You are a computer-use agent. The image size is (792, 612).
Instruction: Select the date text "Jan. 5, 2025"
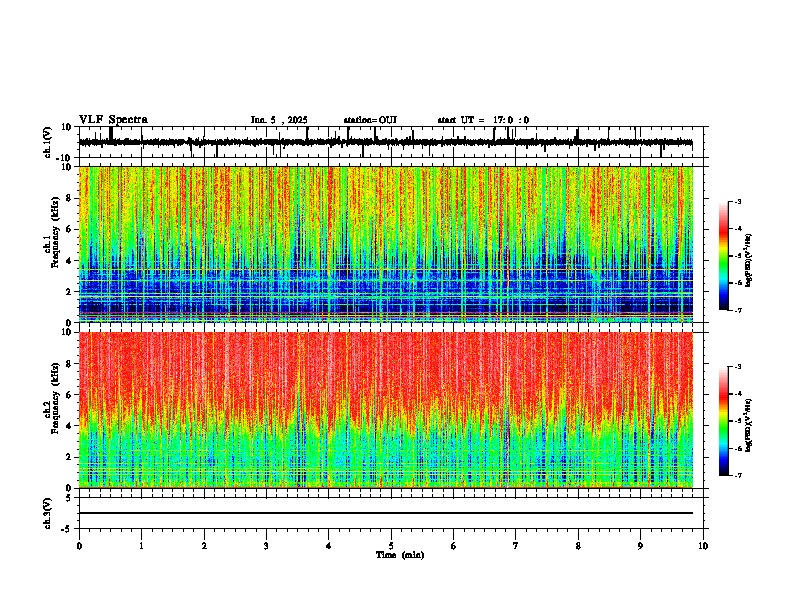[x=279, y=120]
